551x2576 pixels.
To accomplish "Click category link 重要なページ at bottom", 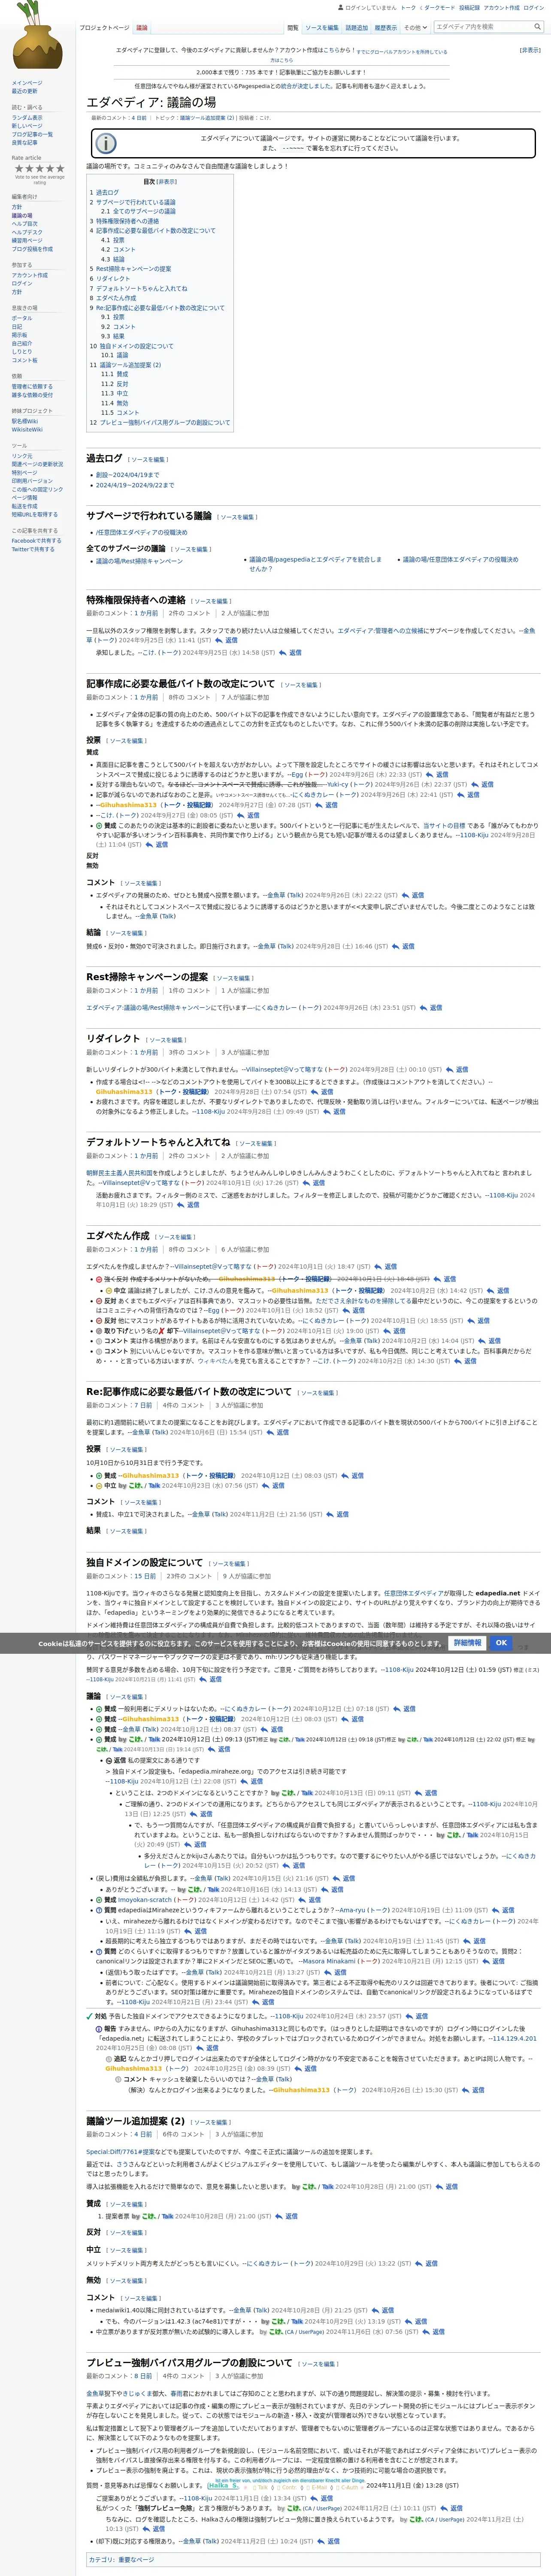I will tap(136, 2560).
